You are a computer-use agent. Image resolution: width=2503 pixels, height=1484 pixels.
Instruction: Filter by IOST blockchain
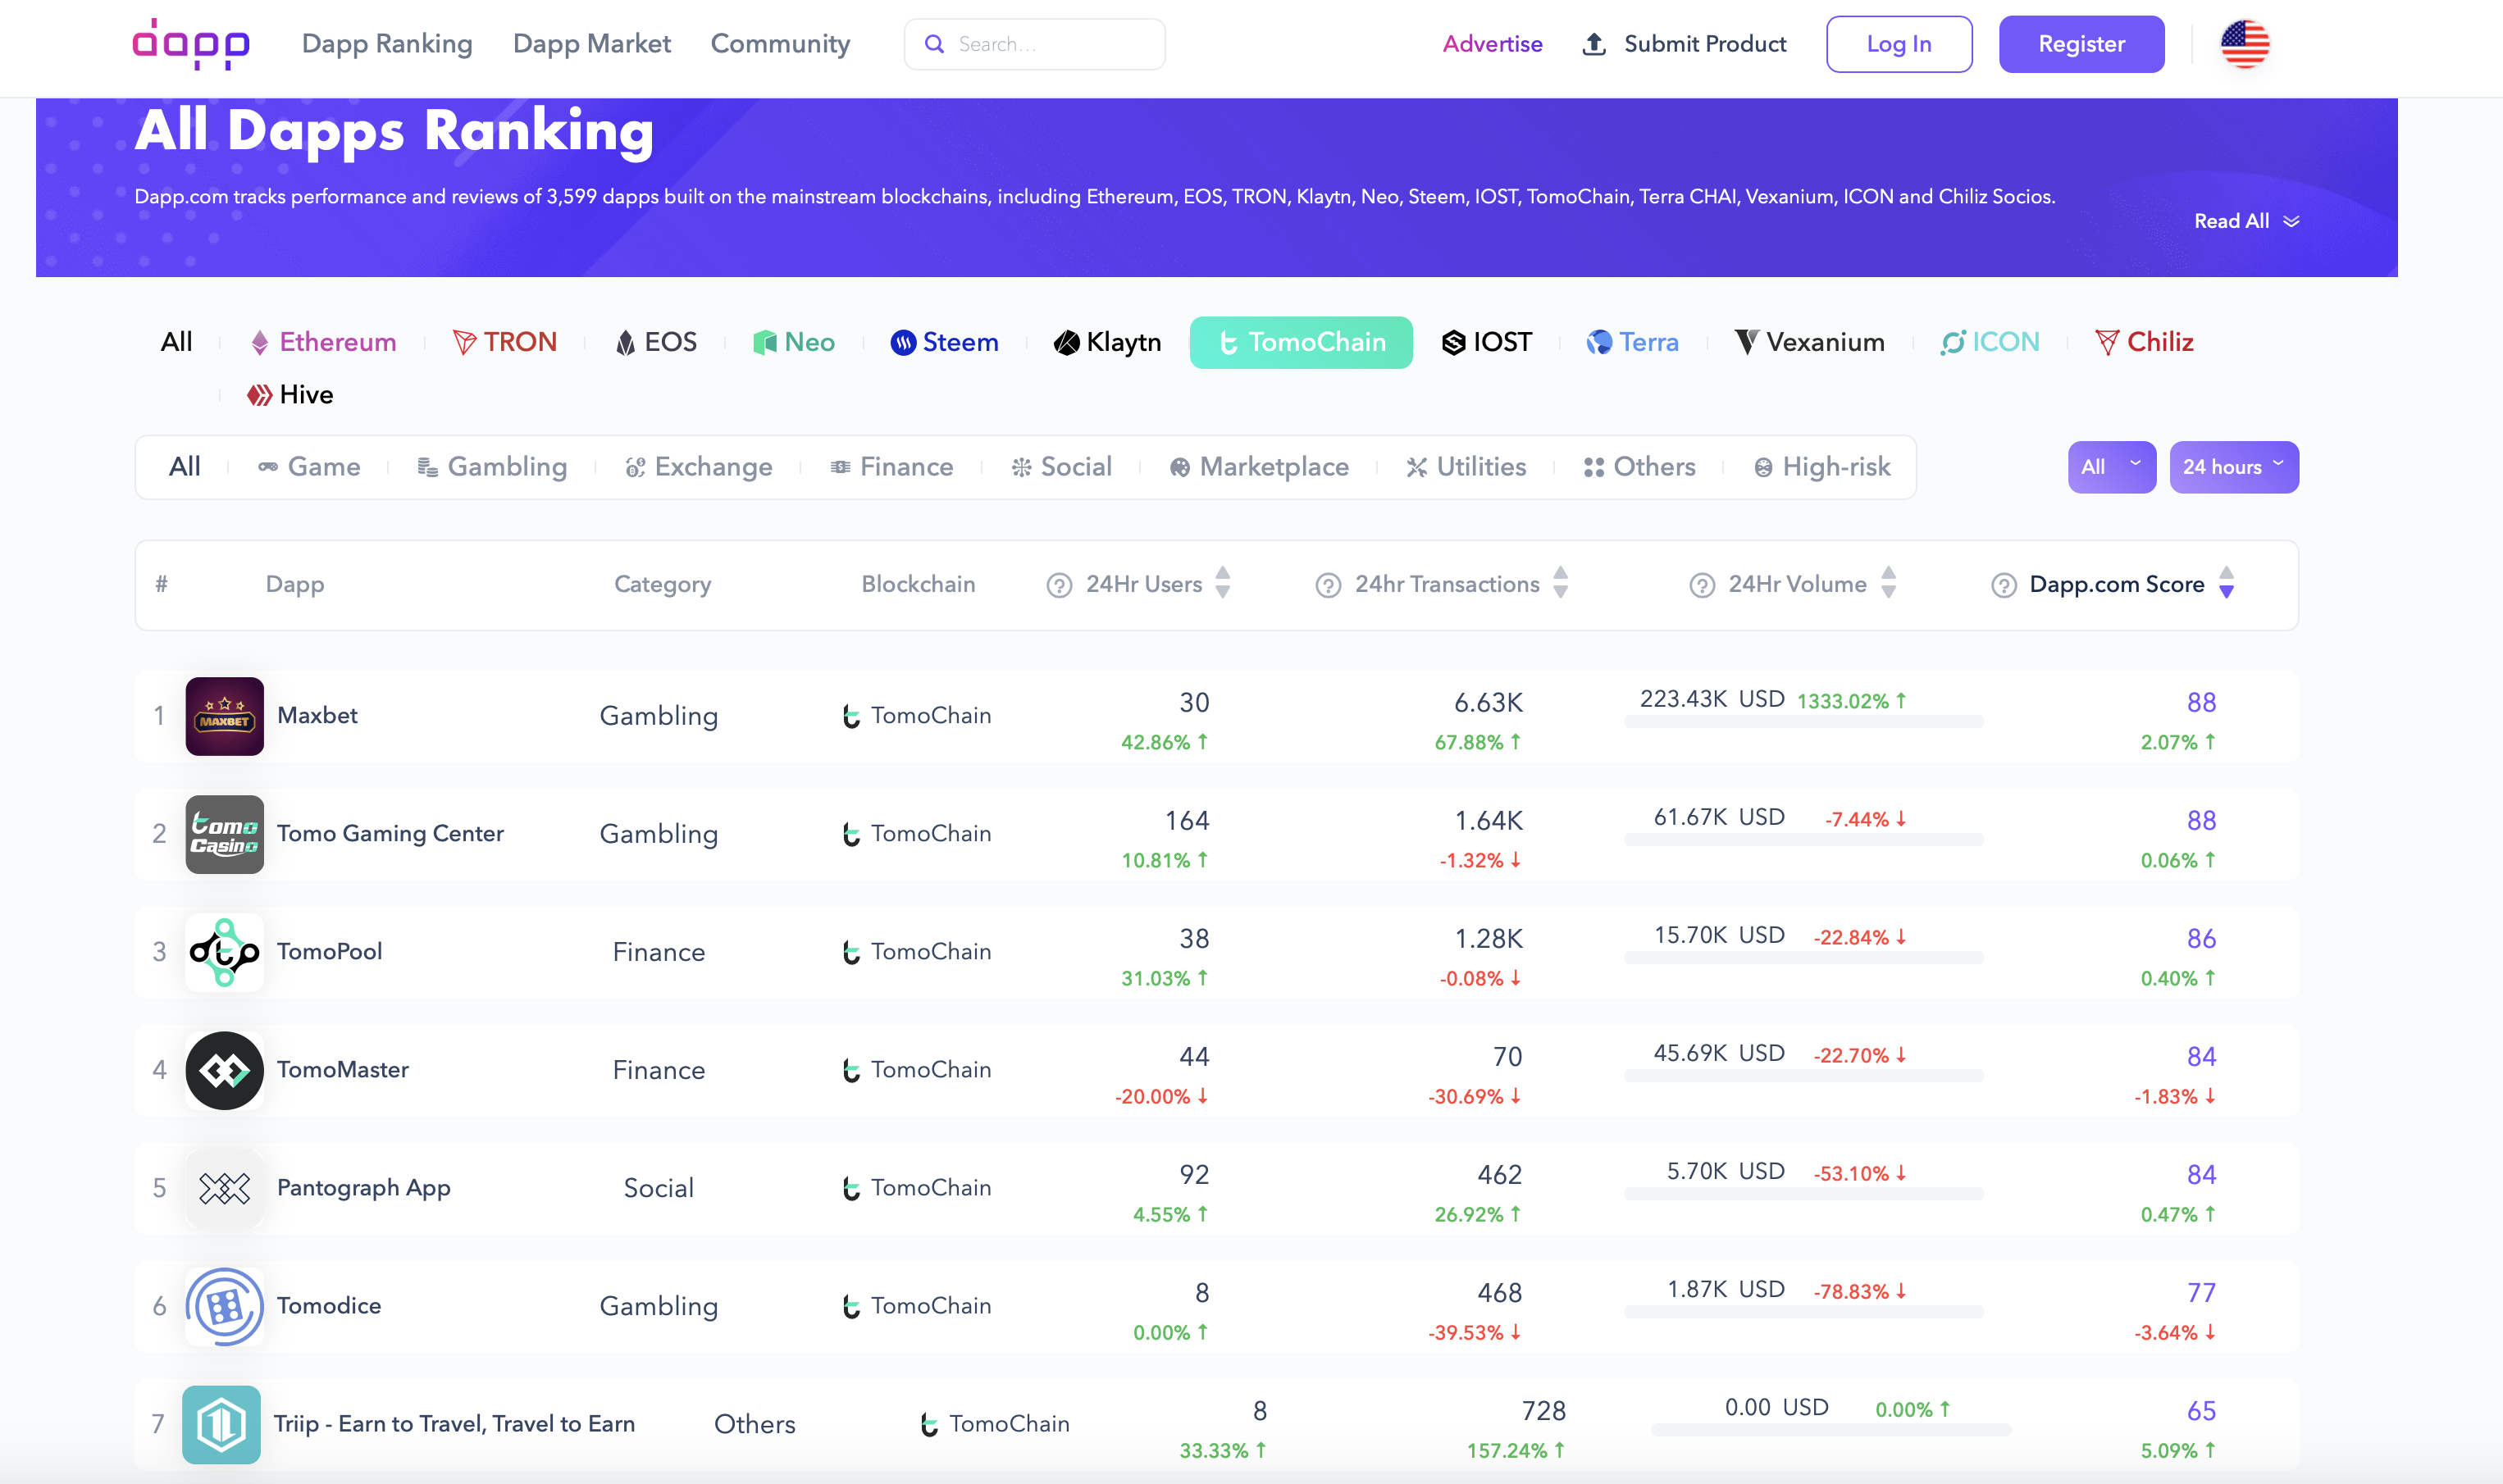(x=1487, y=342)
